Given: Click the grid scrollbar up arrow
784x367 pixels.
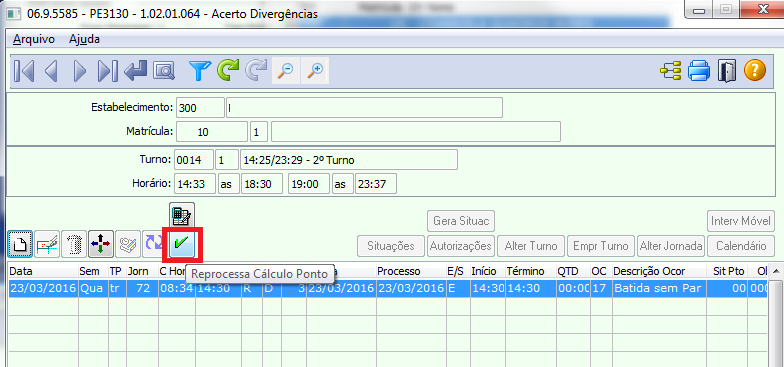Looking at the screenshot, I should click(x=775, y=272).
